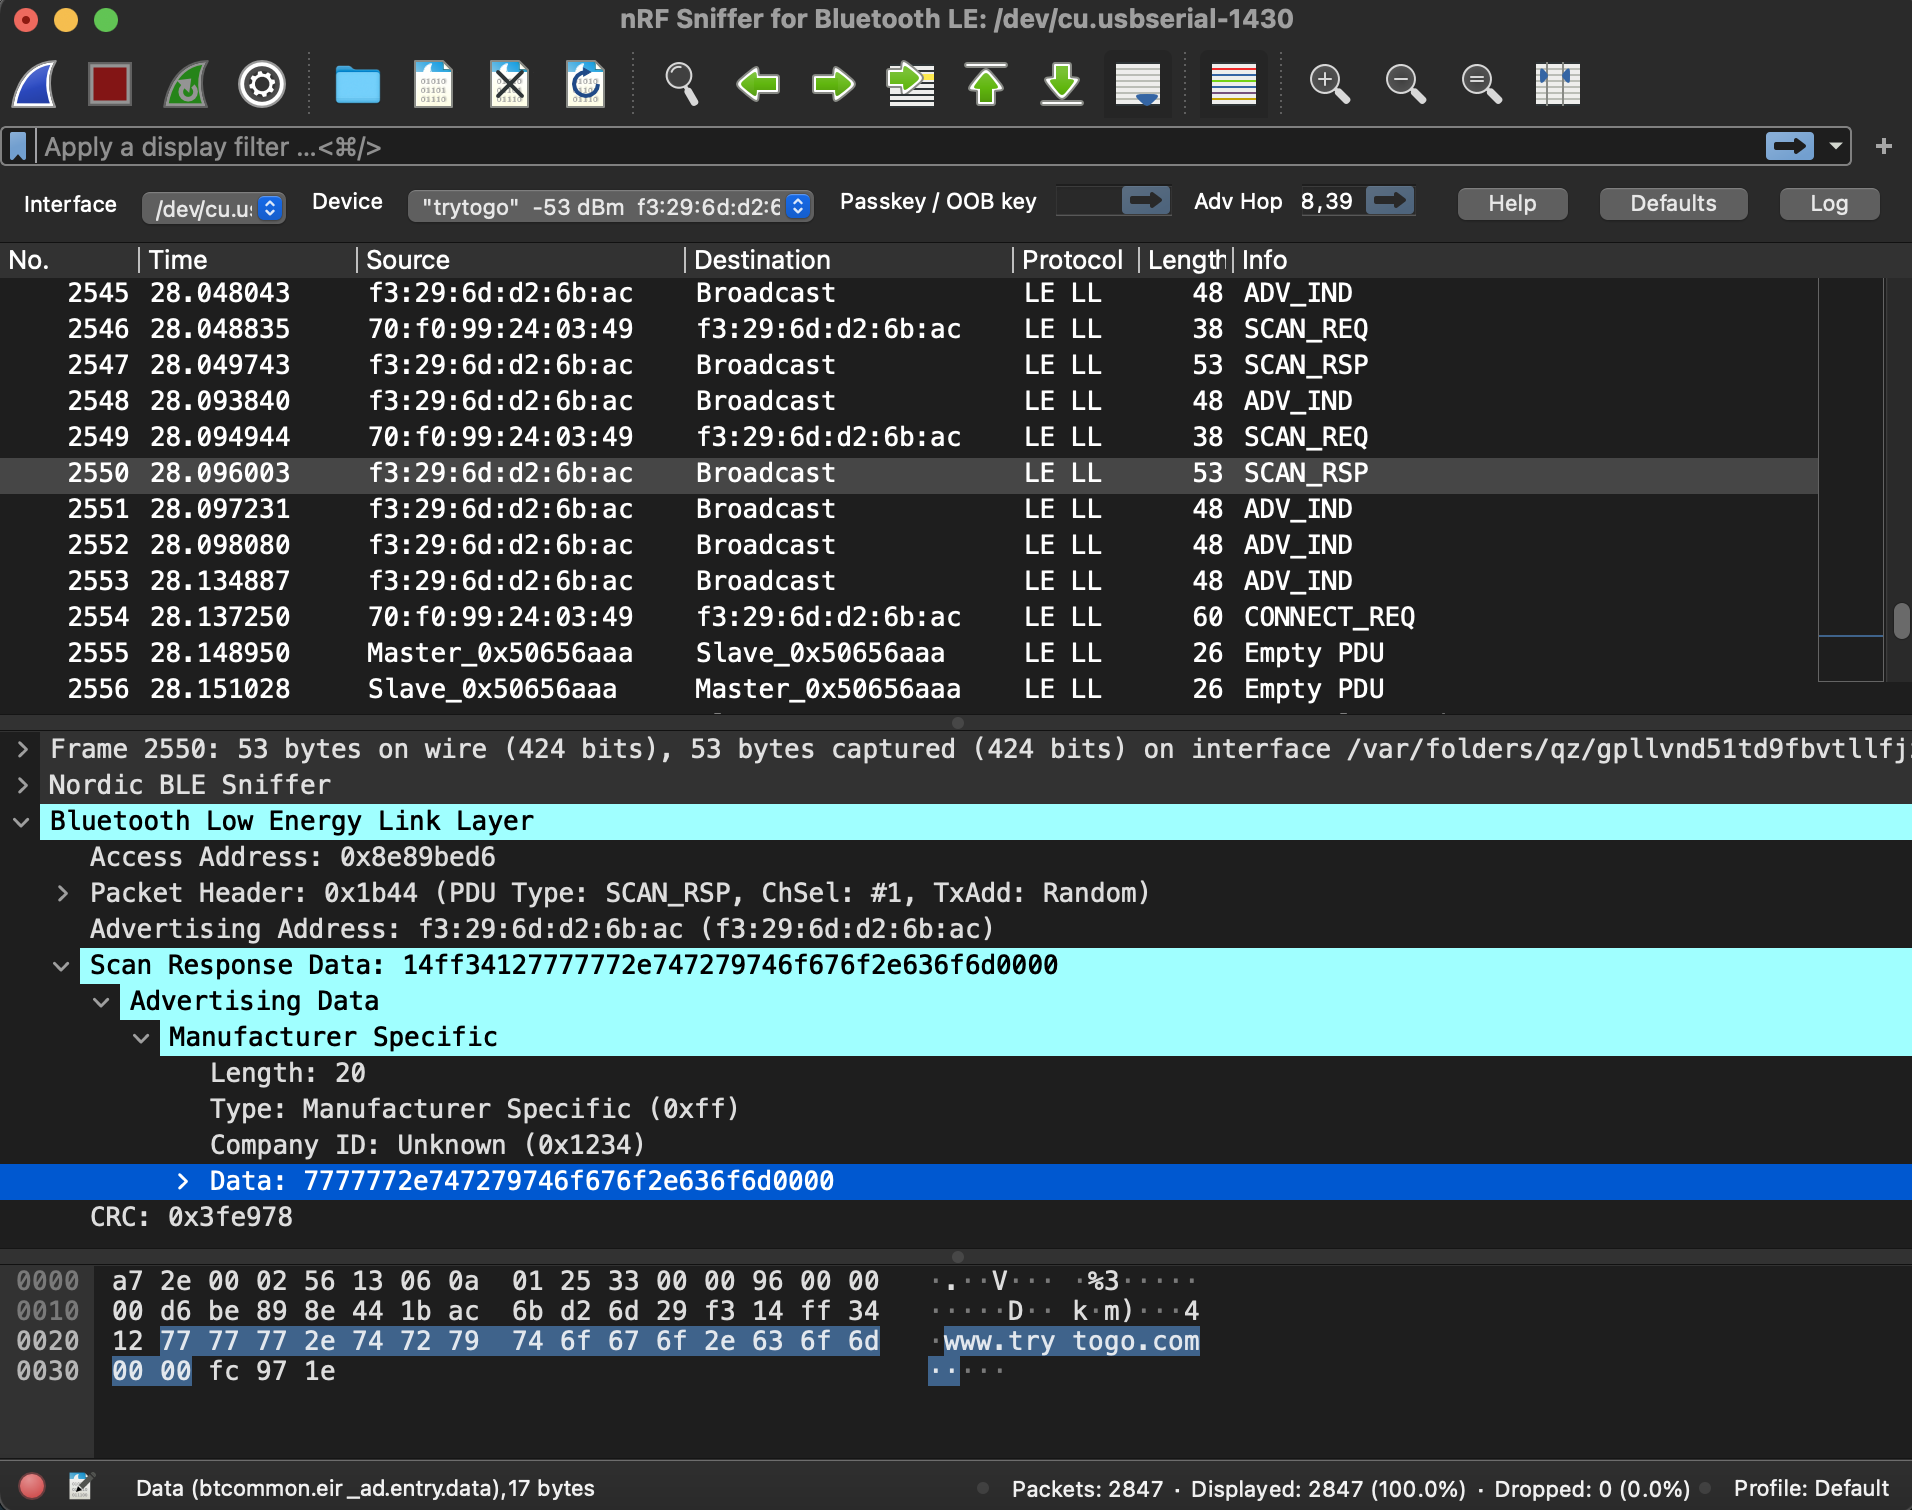
Task: Sort by the Source column header
Action: (520, 260)
